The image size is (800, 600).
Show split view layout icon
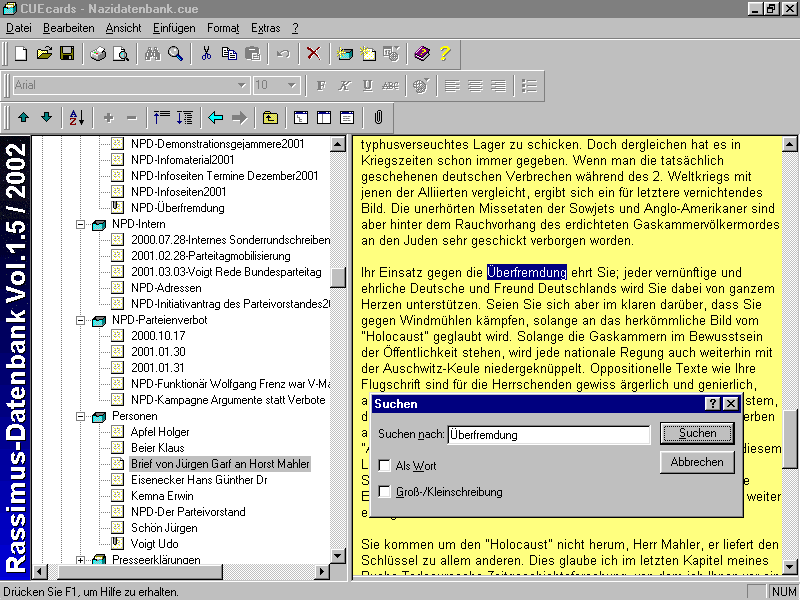324,118
